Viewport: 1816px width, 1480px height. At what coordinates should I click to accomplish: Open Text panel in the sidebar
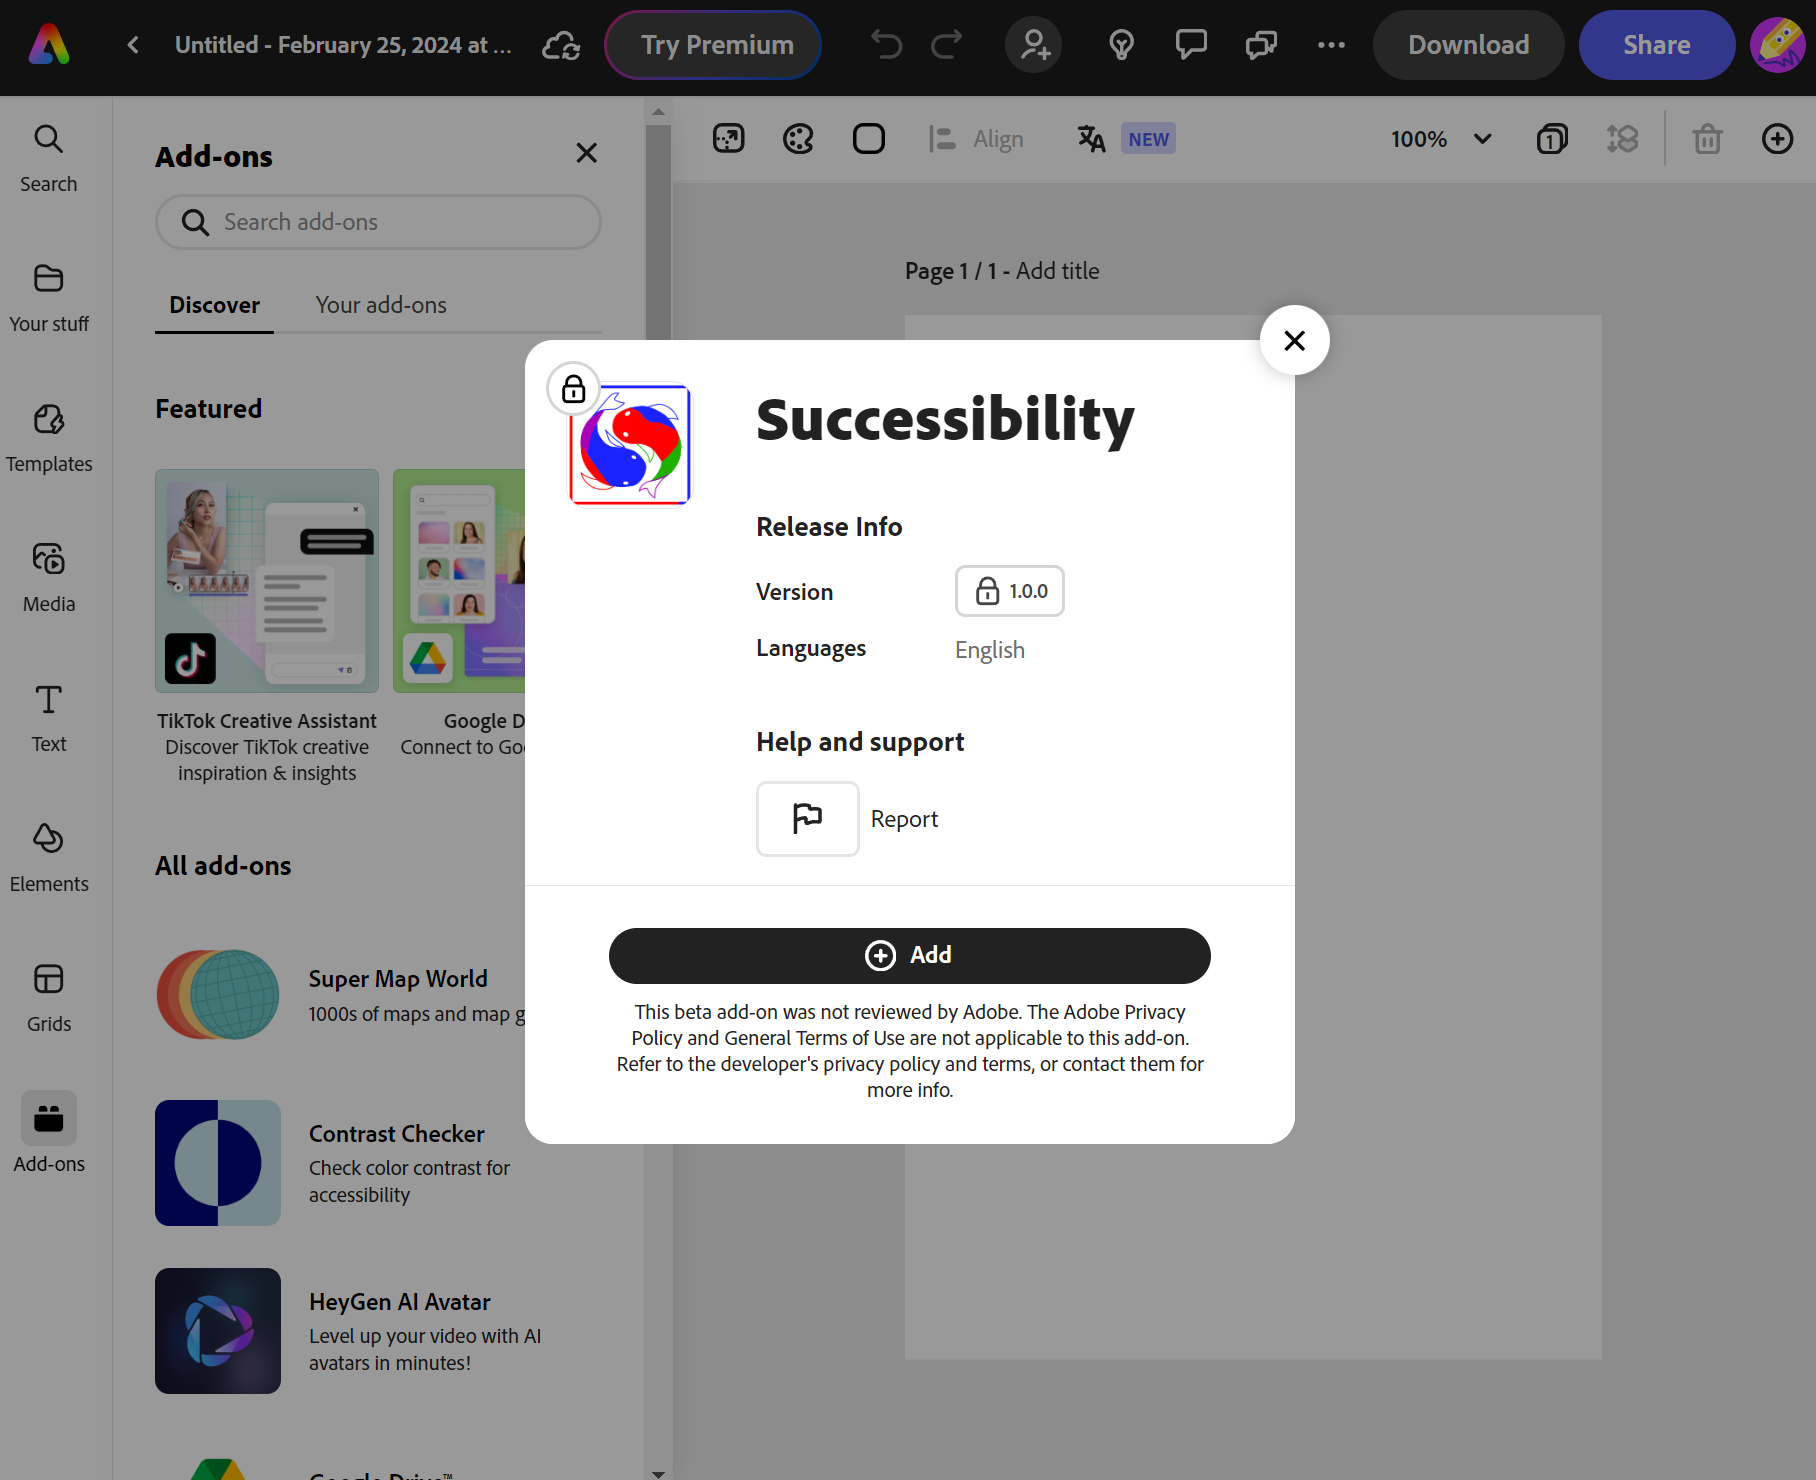pyautogui.click(x=49, y=718)
